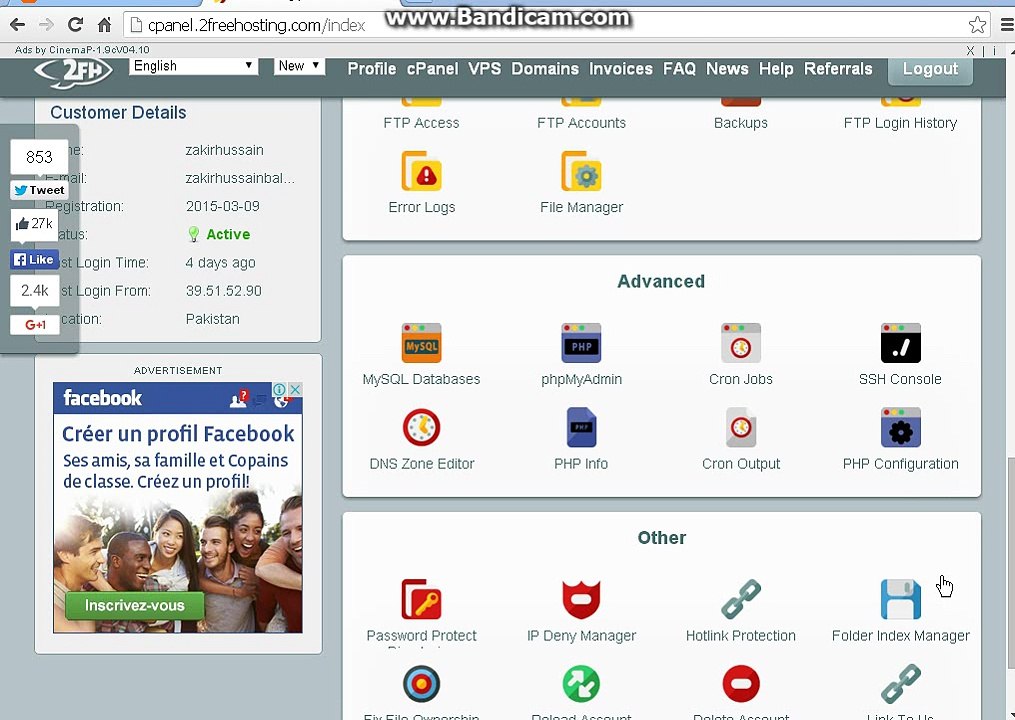Close the Facebook advertisement
The height and width of the screenshot is (720, 1015).
pyautogui.click(x=295, y=389)
